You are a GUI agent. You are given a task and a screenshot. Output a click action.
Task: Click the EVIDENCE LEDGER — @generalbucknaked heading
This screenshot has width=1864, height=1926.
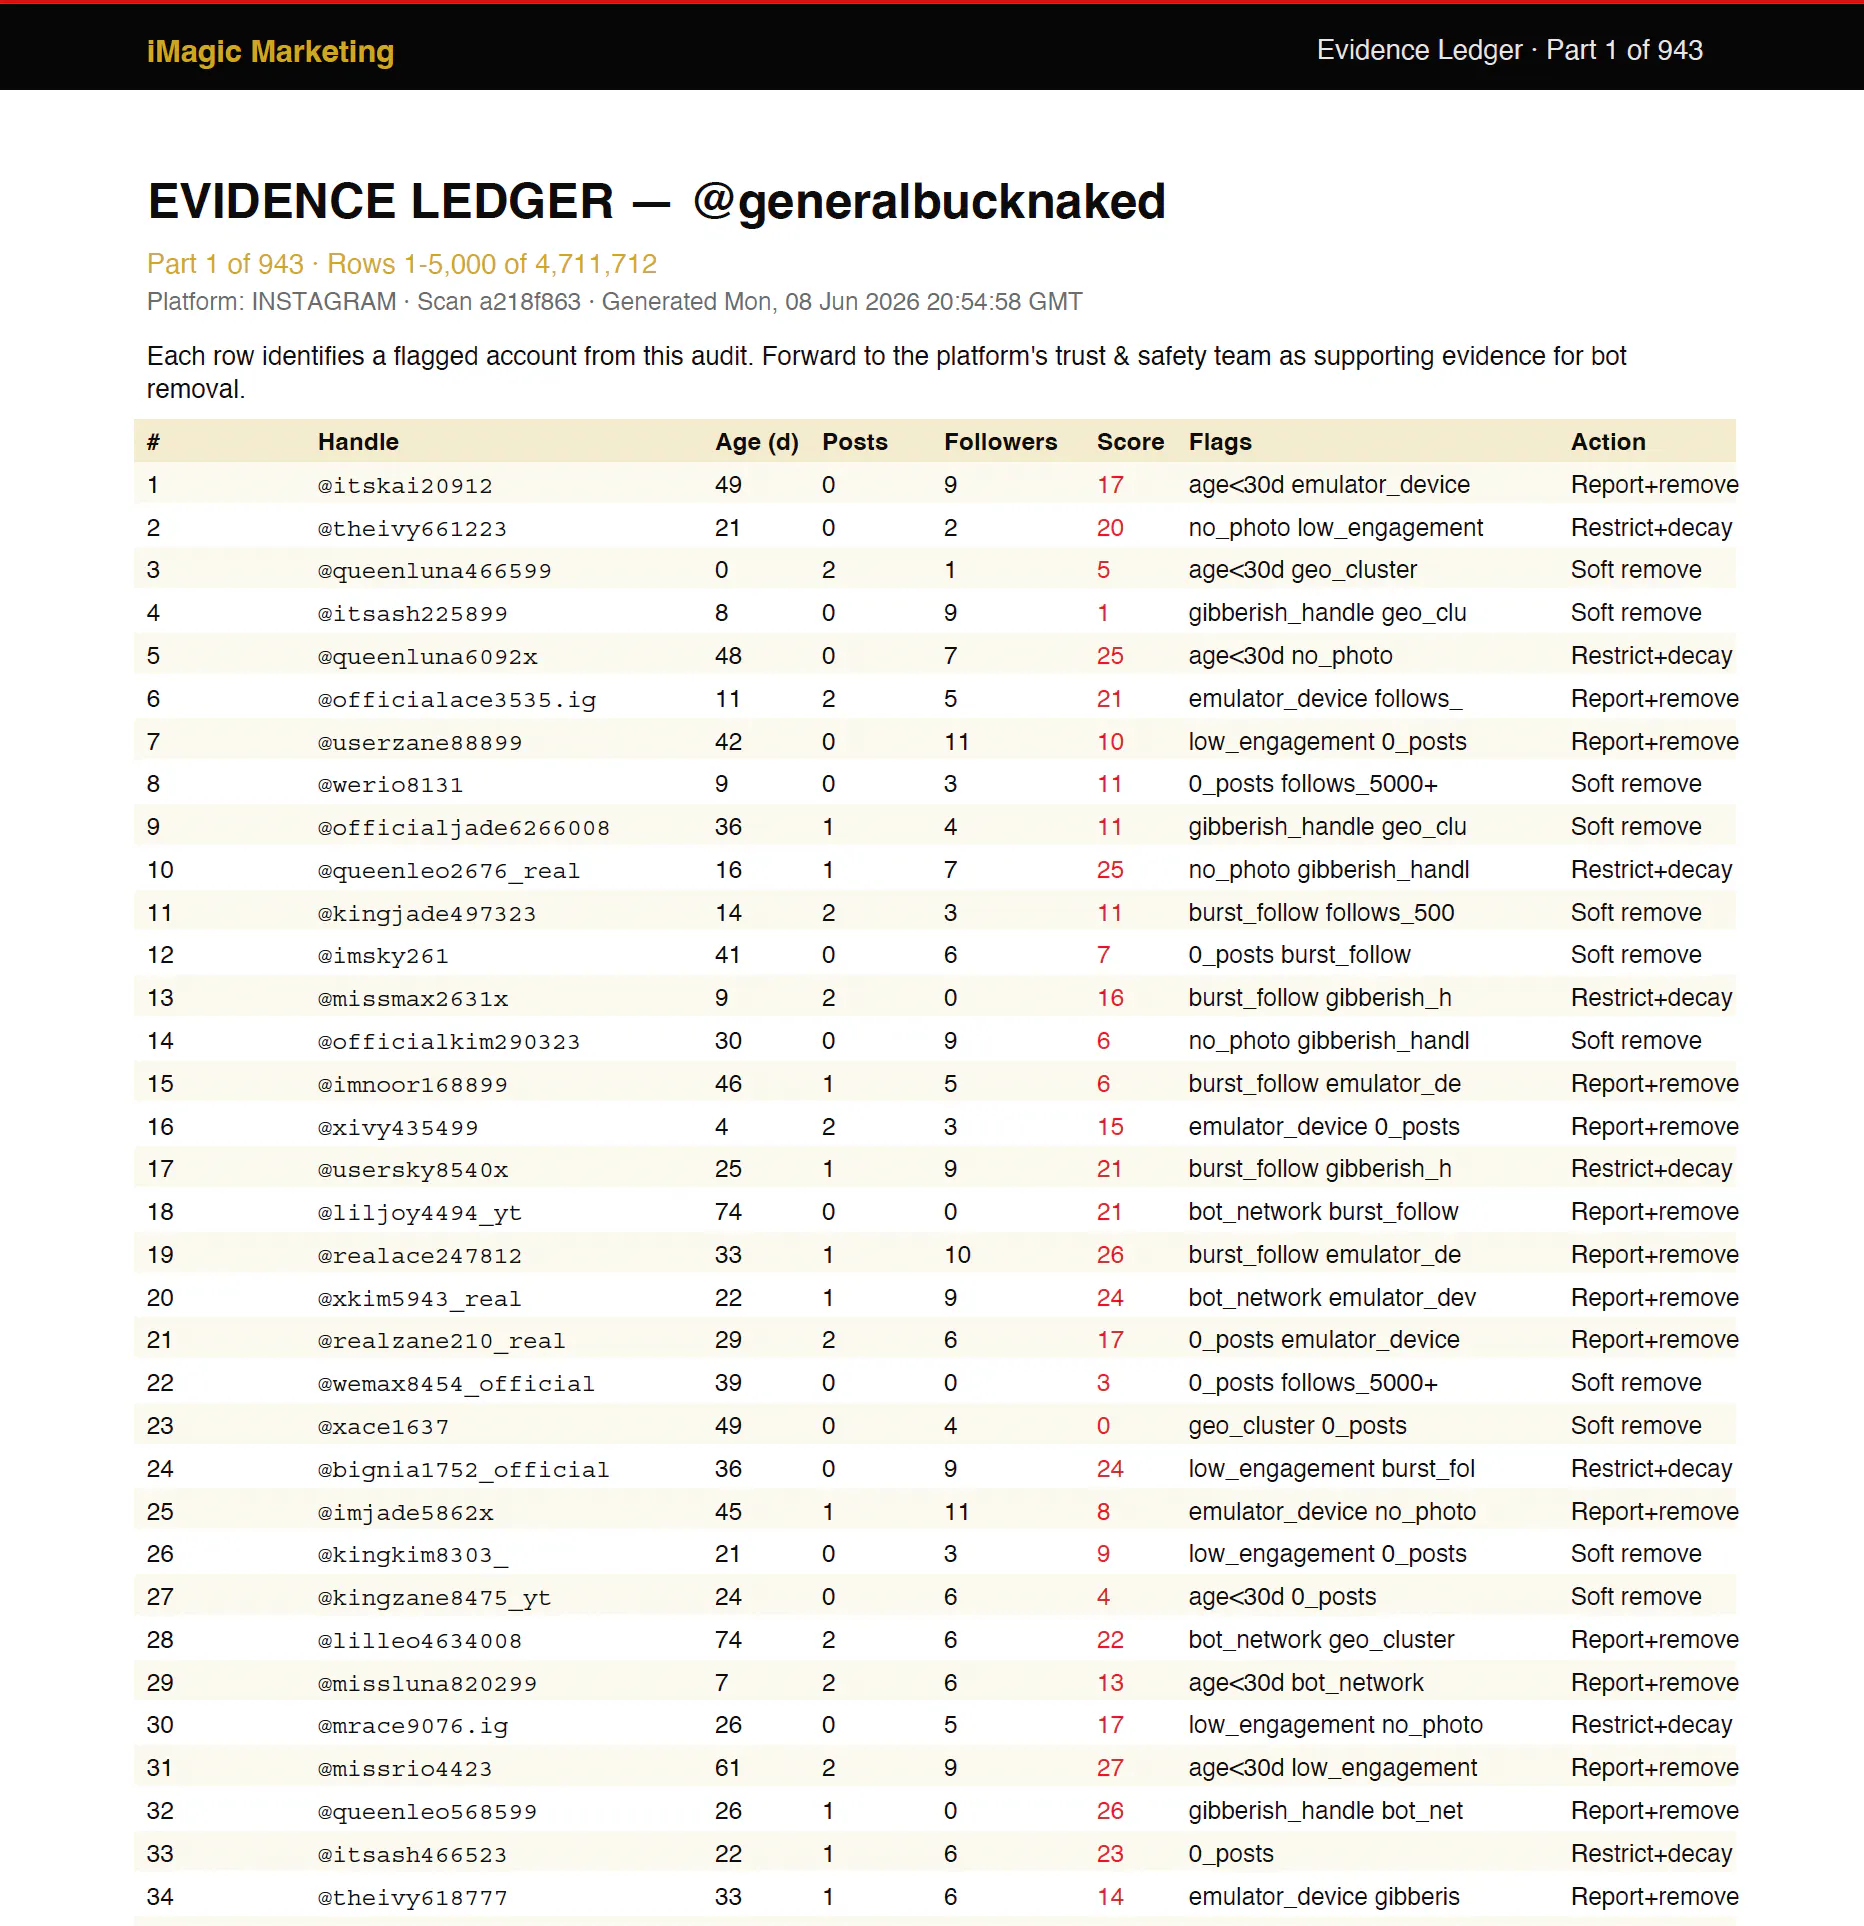click(656, 201)
